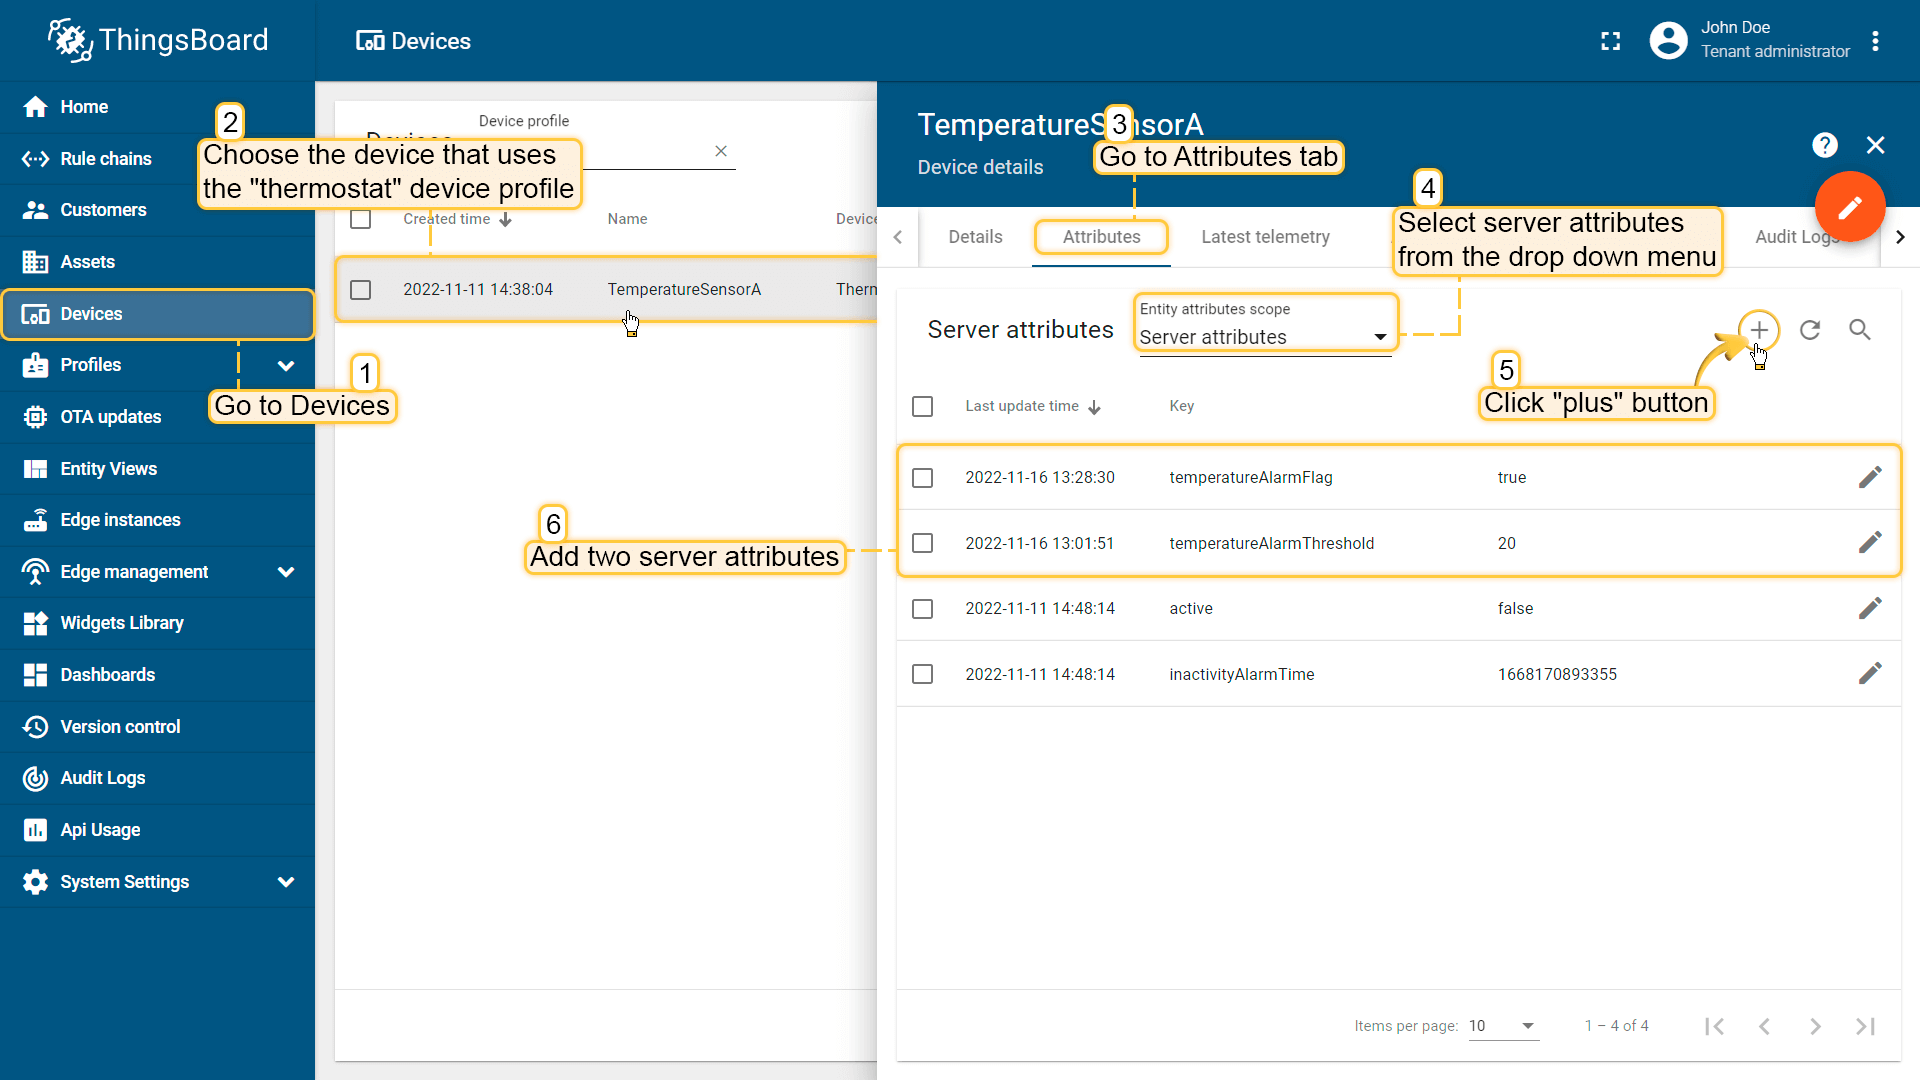This screenshot has width=1920, height=1080.
Task: Tick the select-all attributes header checkbox
Action: (x=923, y=407)
